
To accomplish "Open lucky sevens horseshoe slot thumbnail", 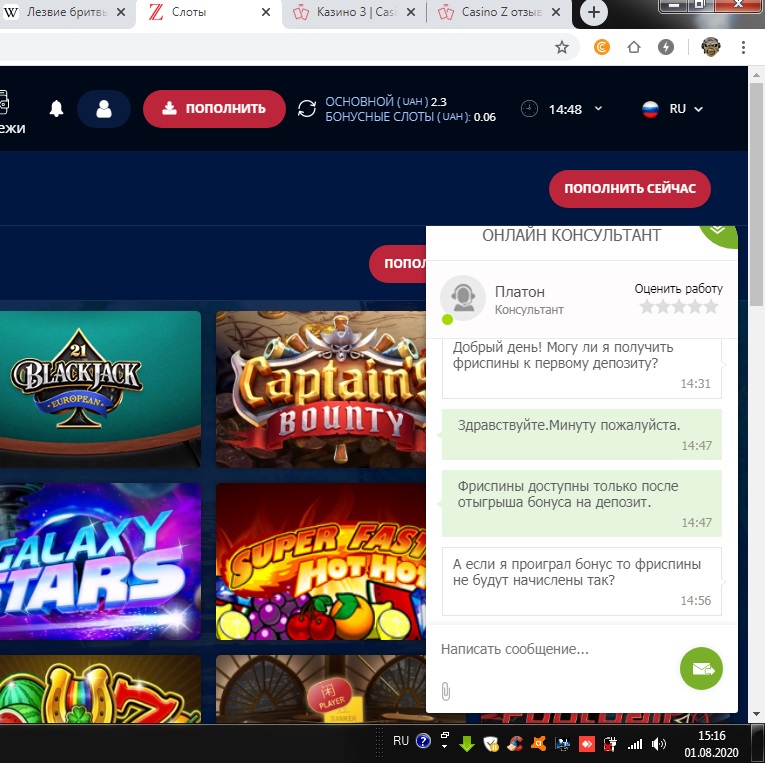I will 100,689.
